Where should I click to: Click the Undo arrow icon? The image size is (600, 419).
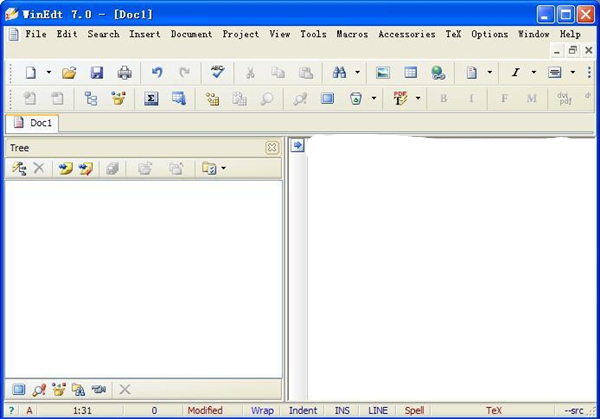157,73
